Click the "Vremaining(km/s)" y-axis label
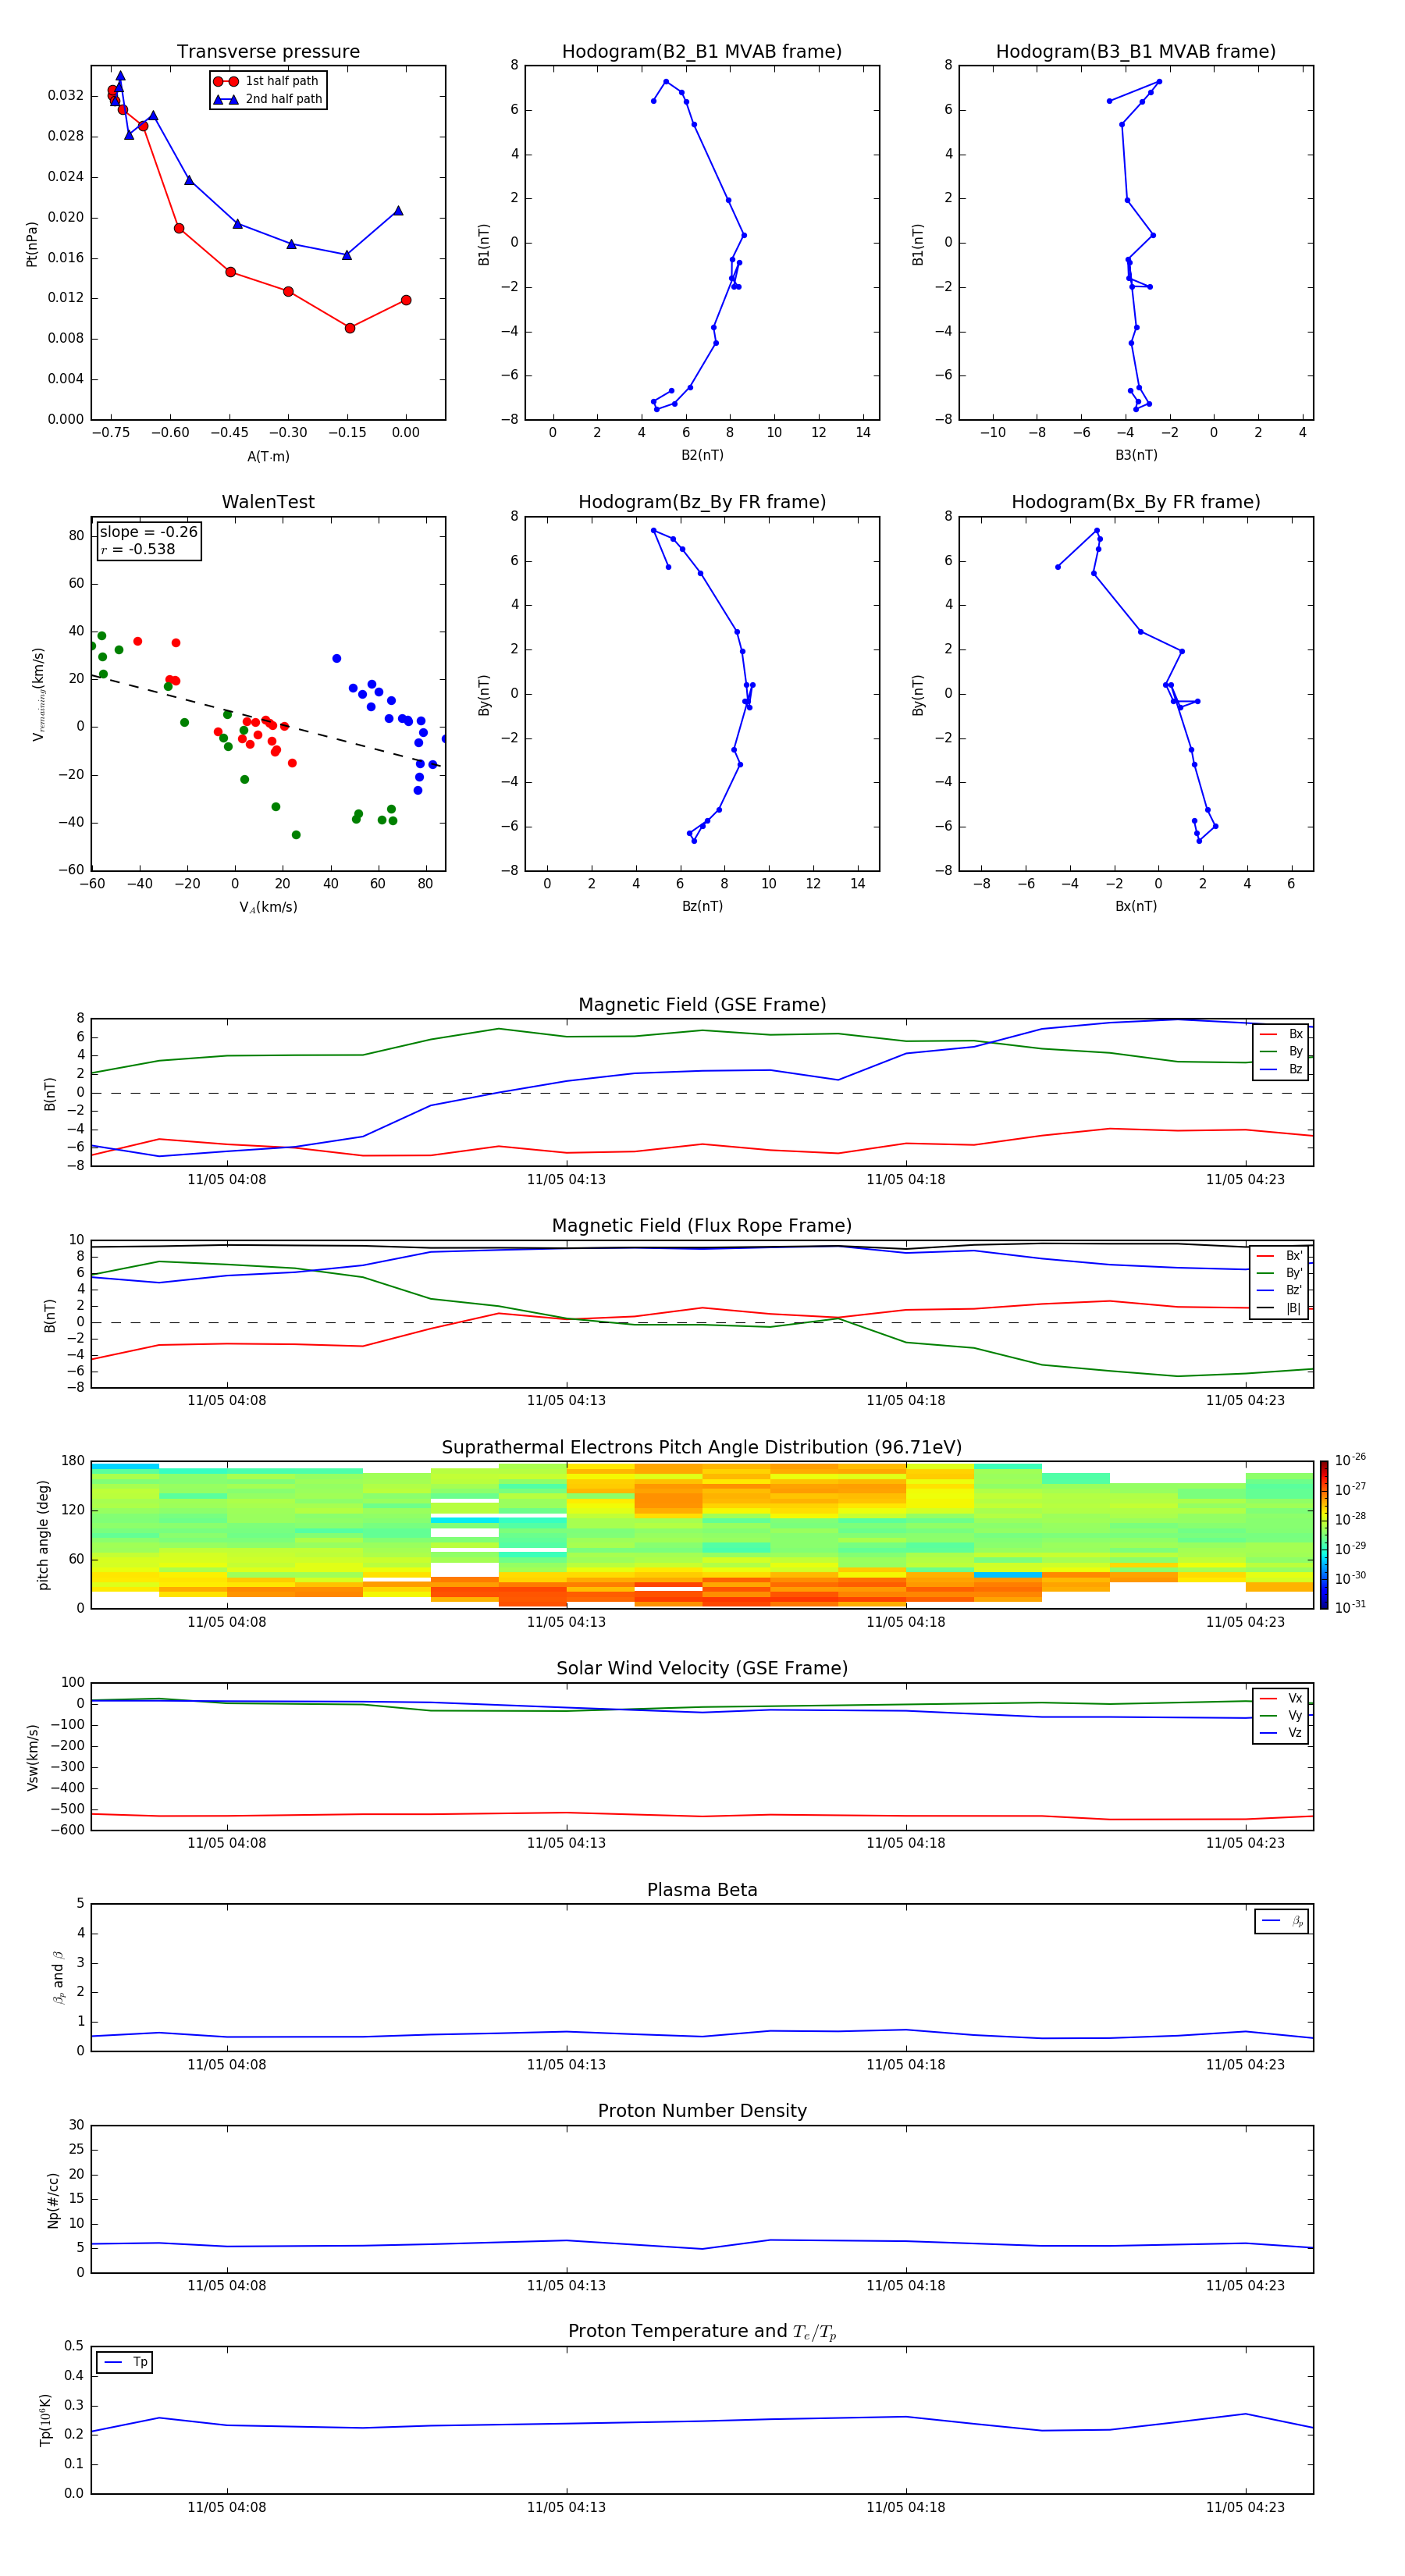This screenshot has height=2576, width=1405. pos(38,694)
